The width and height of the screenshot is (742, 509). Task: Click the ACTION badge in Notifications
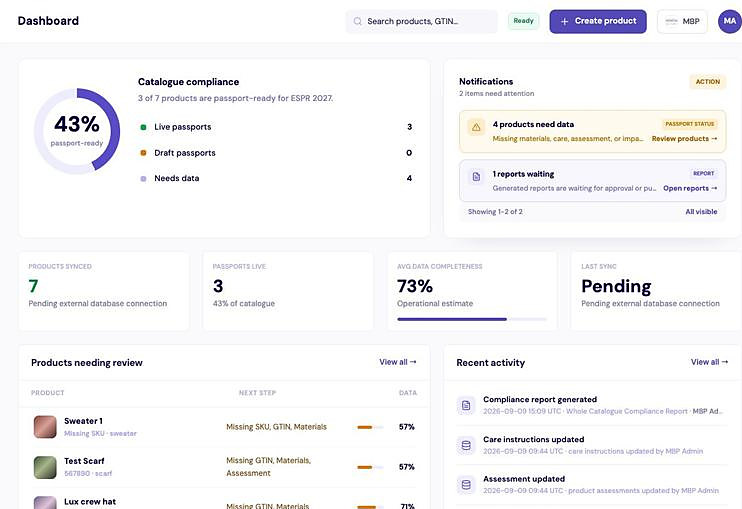pos(707,82)
